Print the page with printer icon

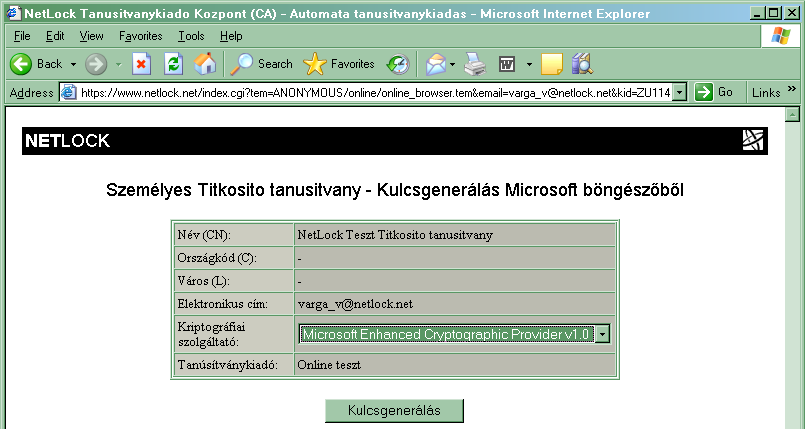(475, 64)
